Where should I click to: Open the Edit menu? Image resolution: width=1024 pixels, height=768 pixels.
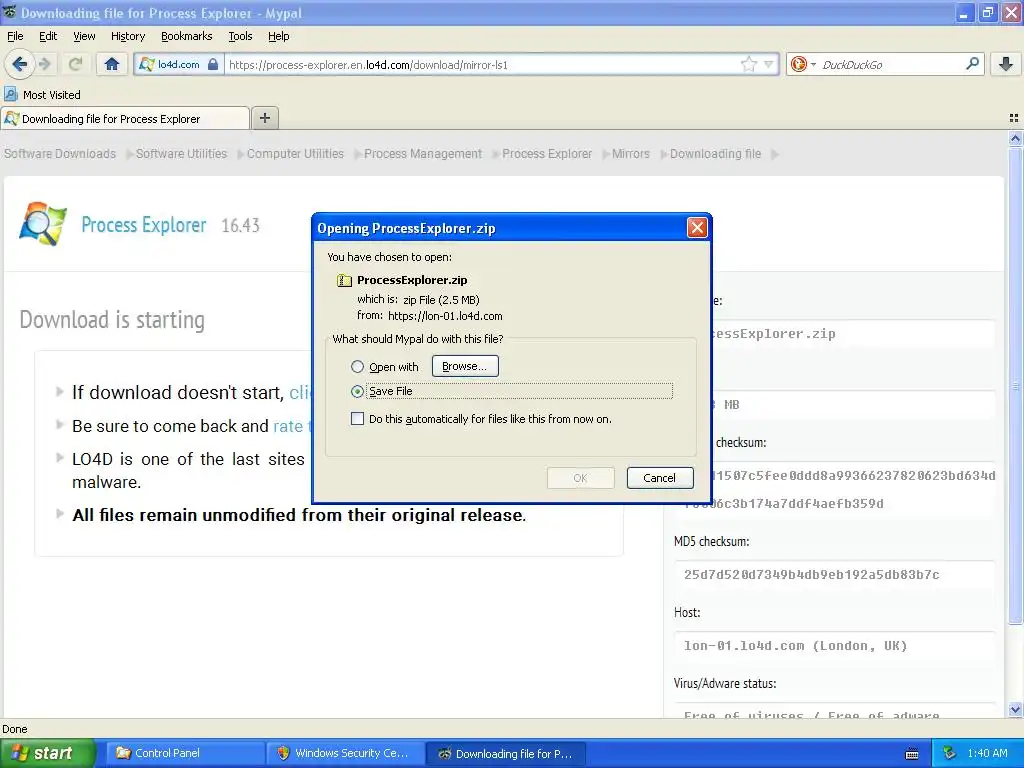48,36
